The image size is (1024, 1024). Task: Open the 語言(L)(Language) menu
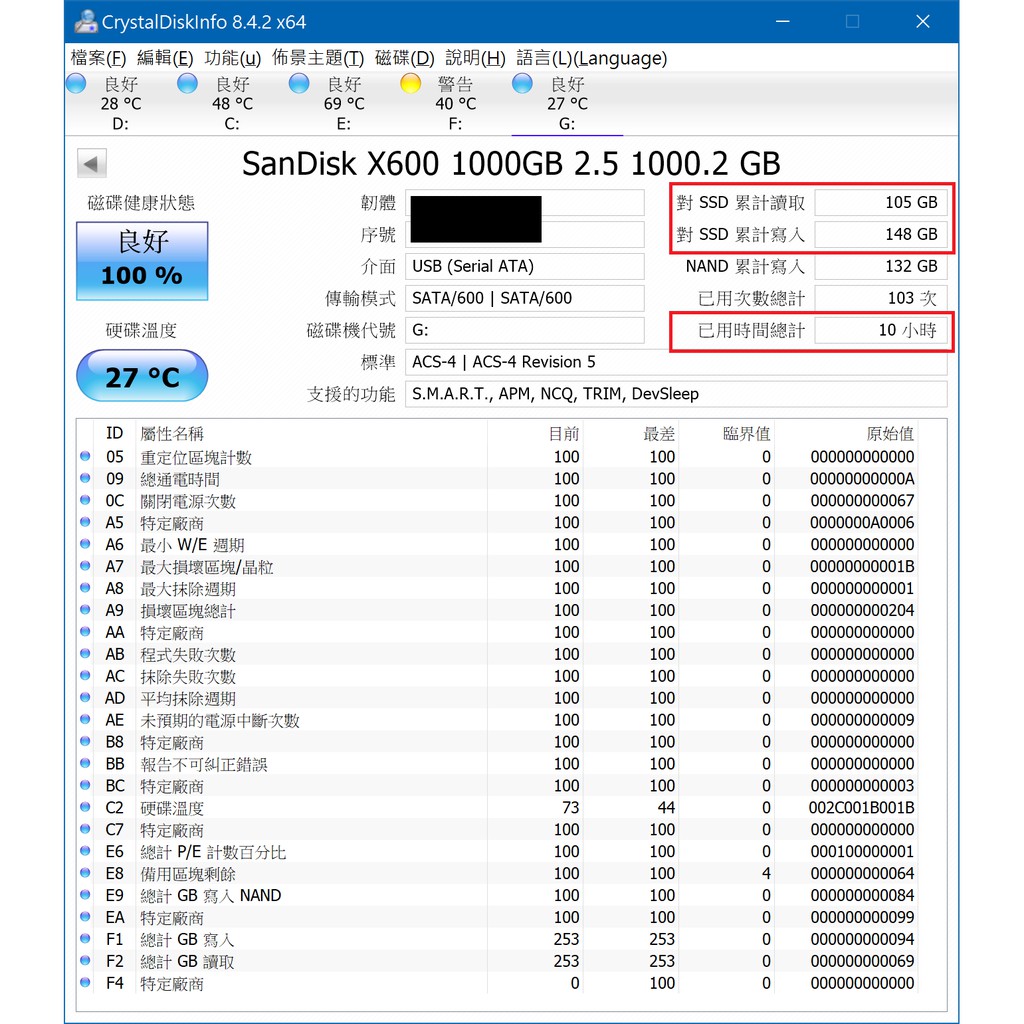coord(591,58)
